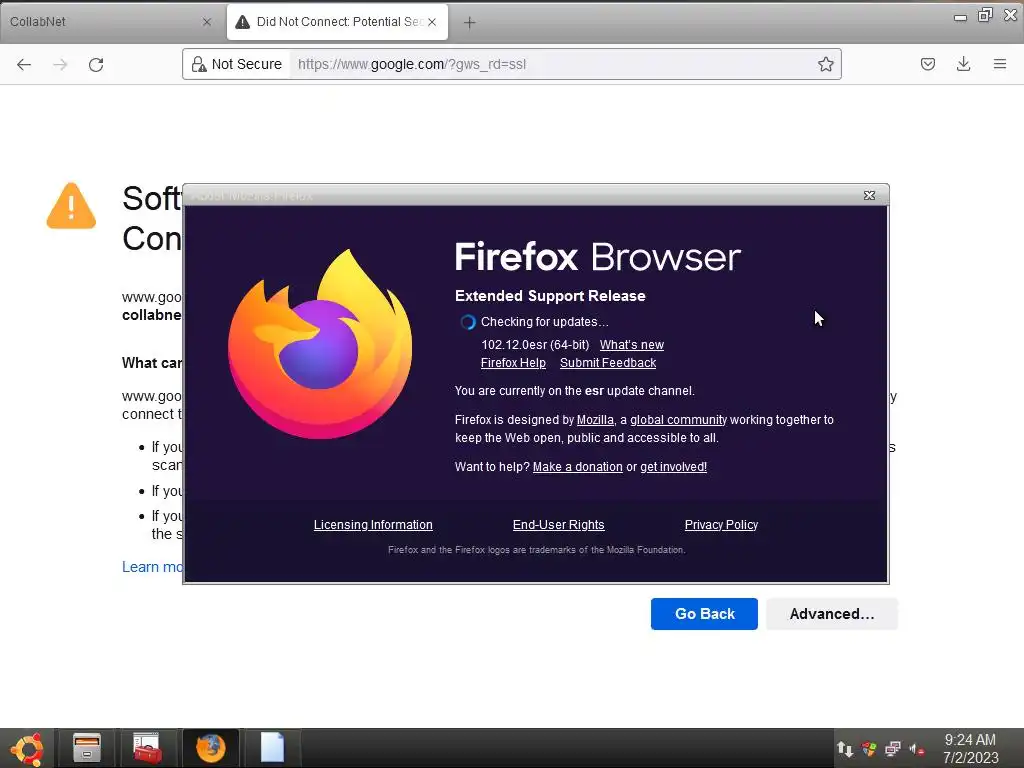The image size is (1024, 768).
Task: Close the CollabNet tab
Action: pos(207,22)
